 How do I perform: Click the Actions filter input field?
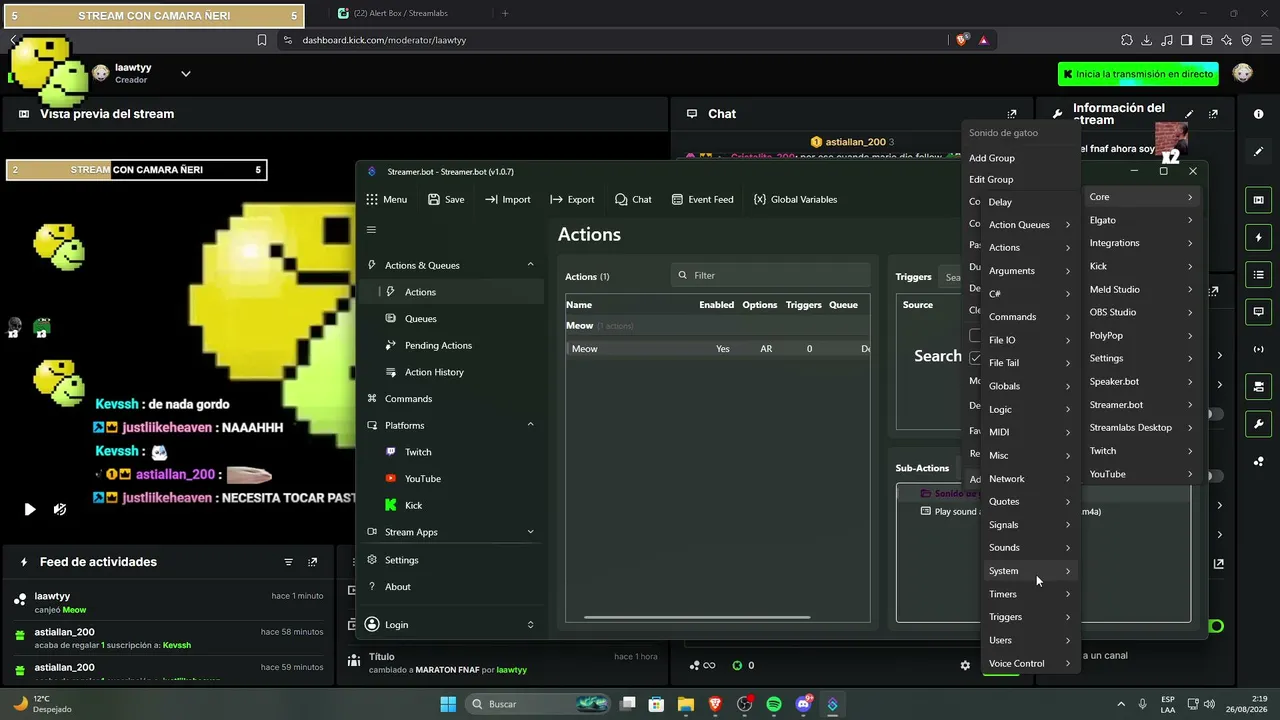point(770,275)
